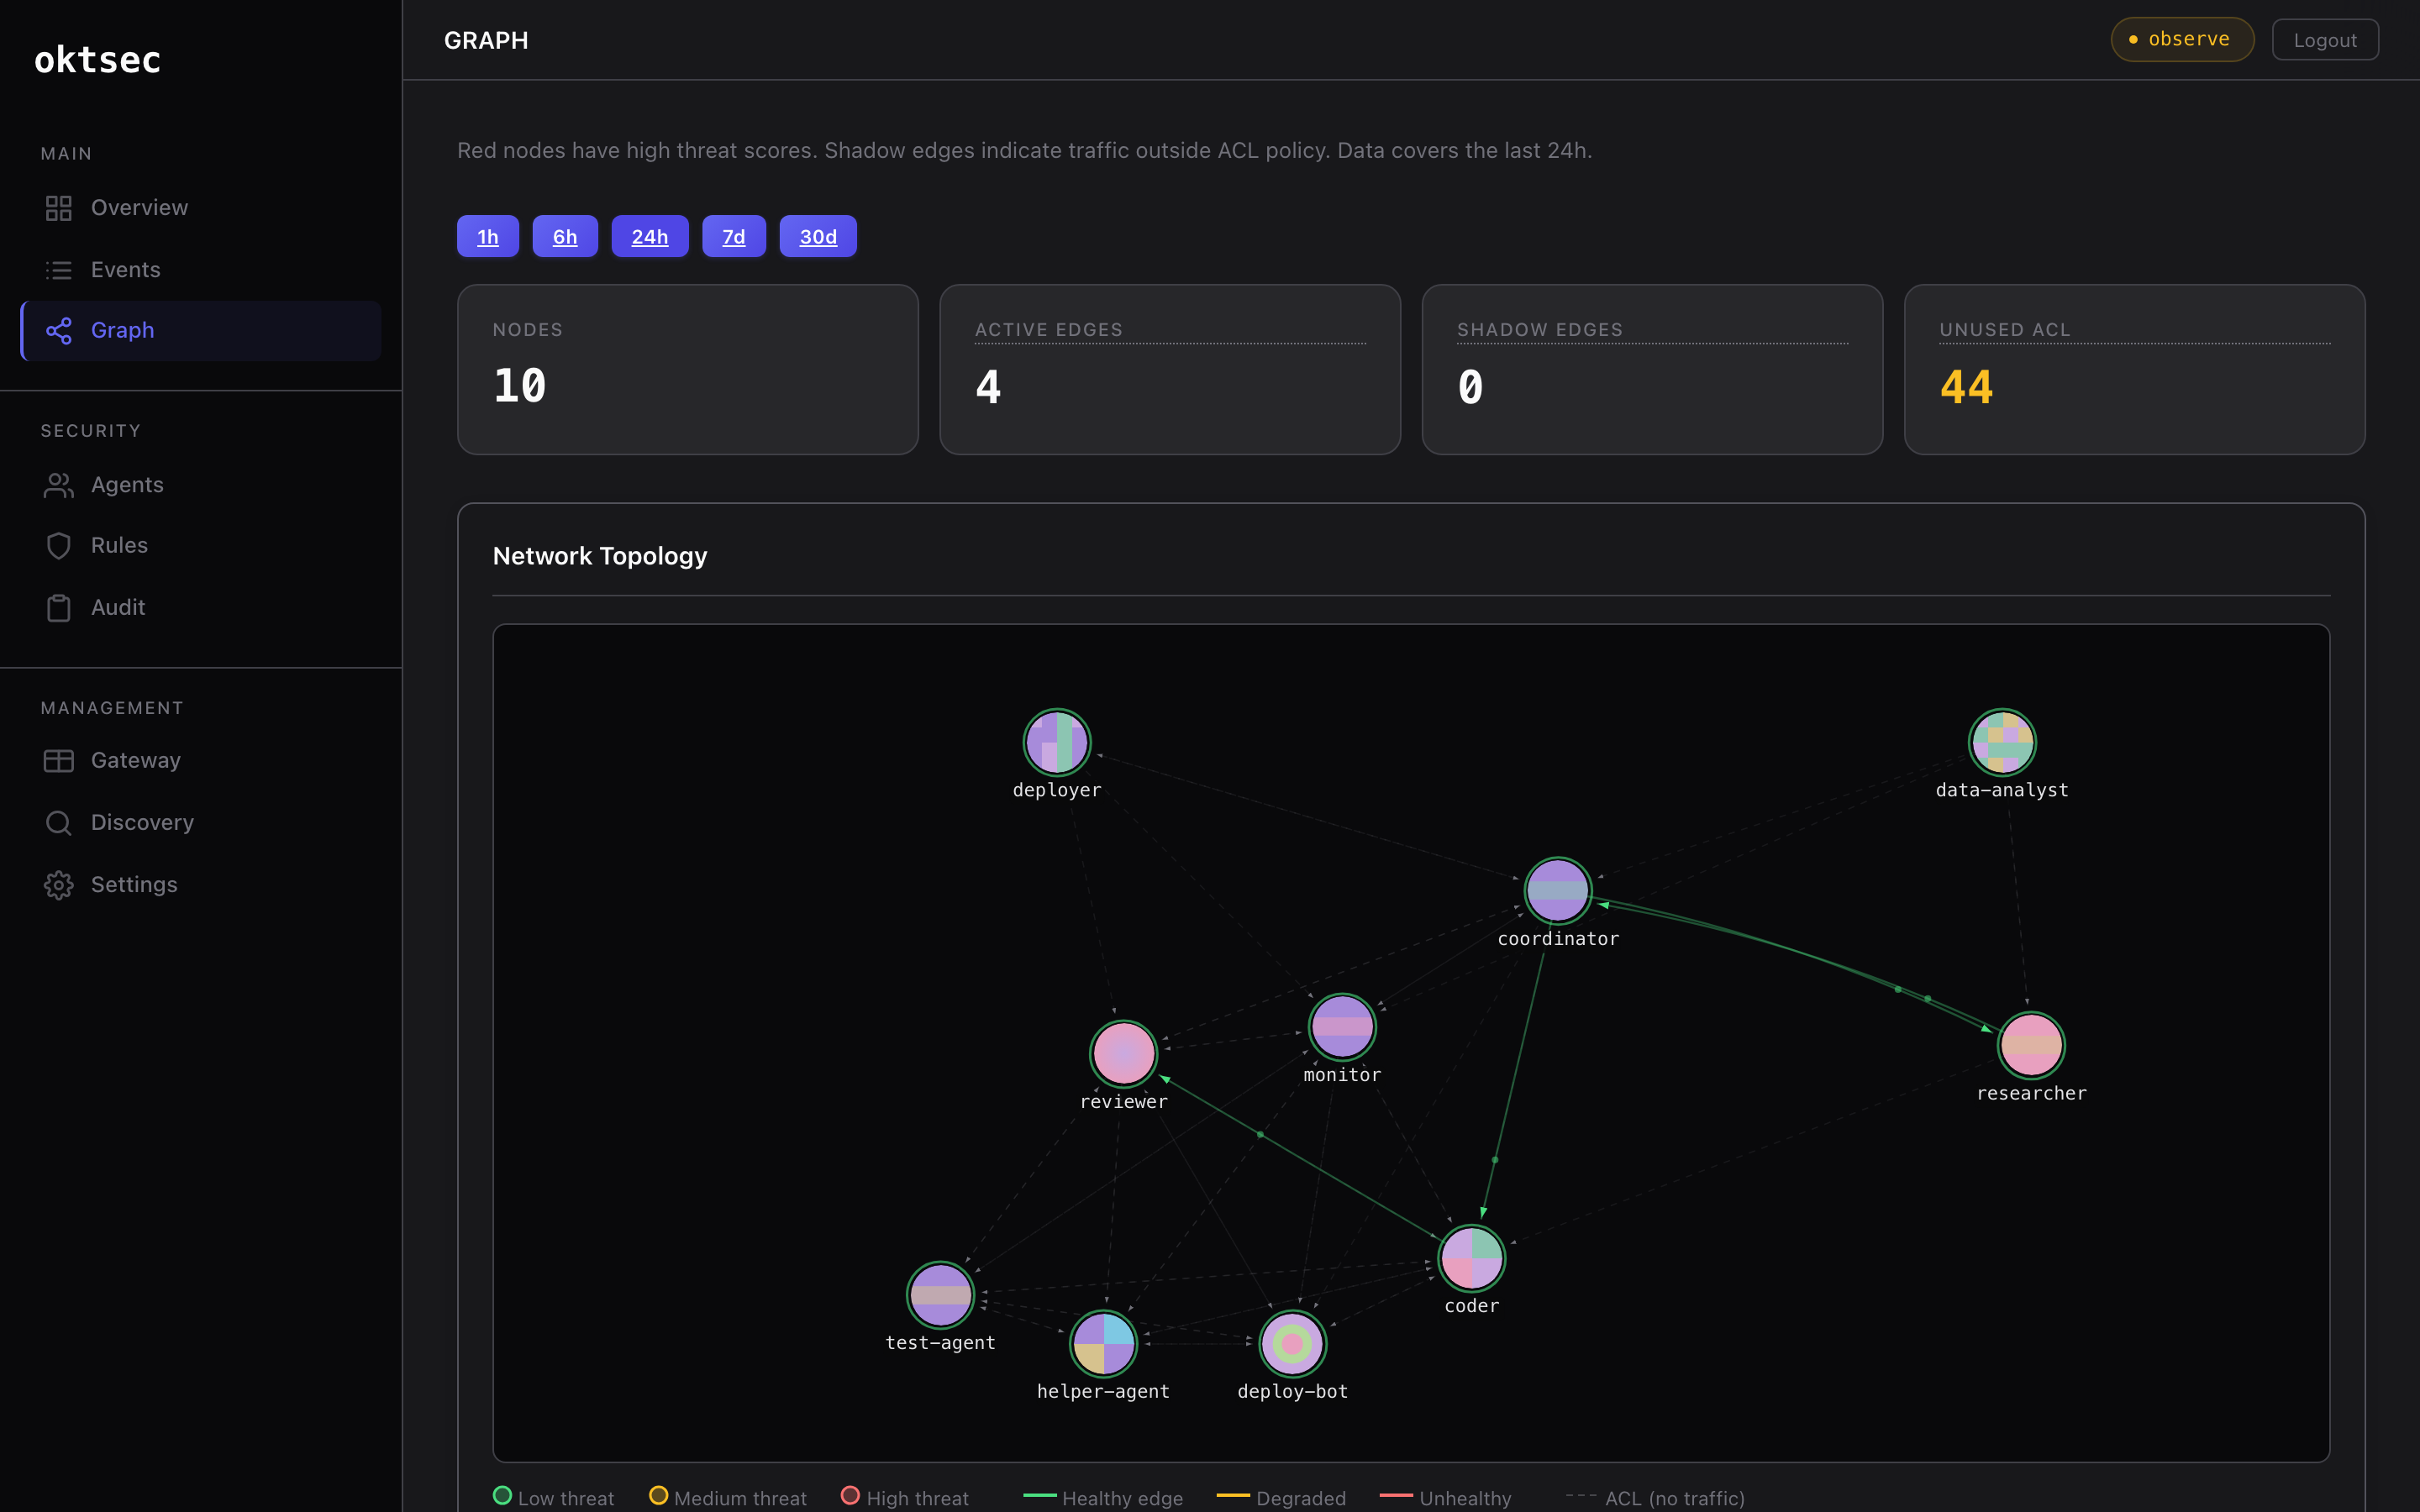Viewport: 2420px width, 1512px height.
Task: Click the Rules shield icon
Action: click(58, 545)
